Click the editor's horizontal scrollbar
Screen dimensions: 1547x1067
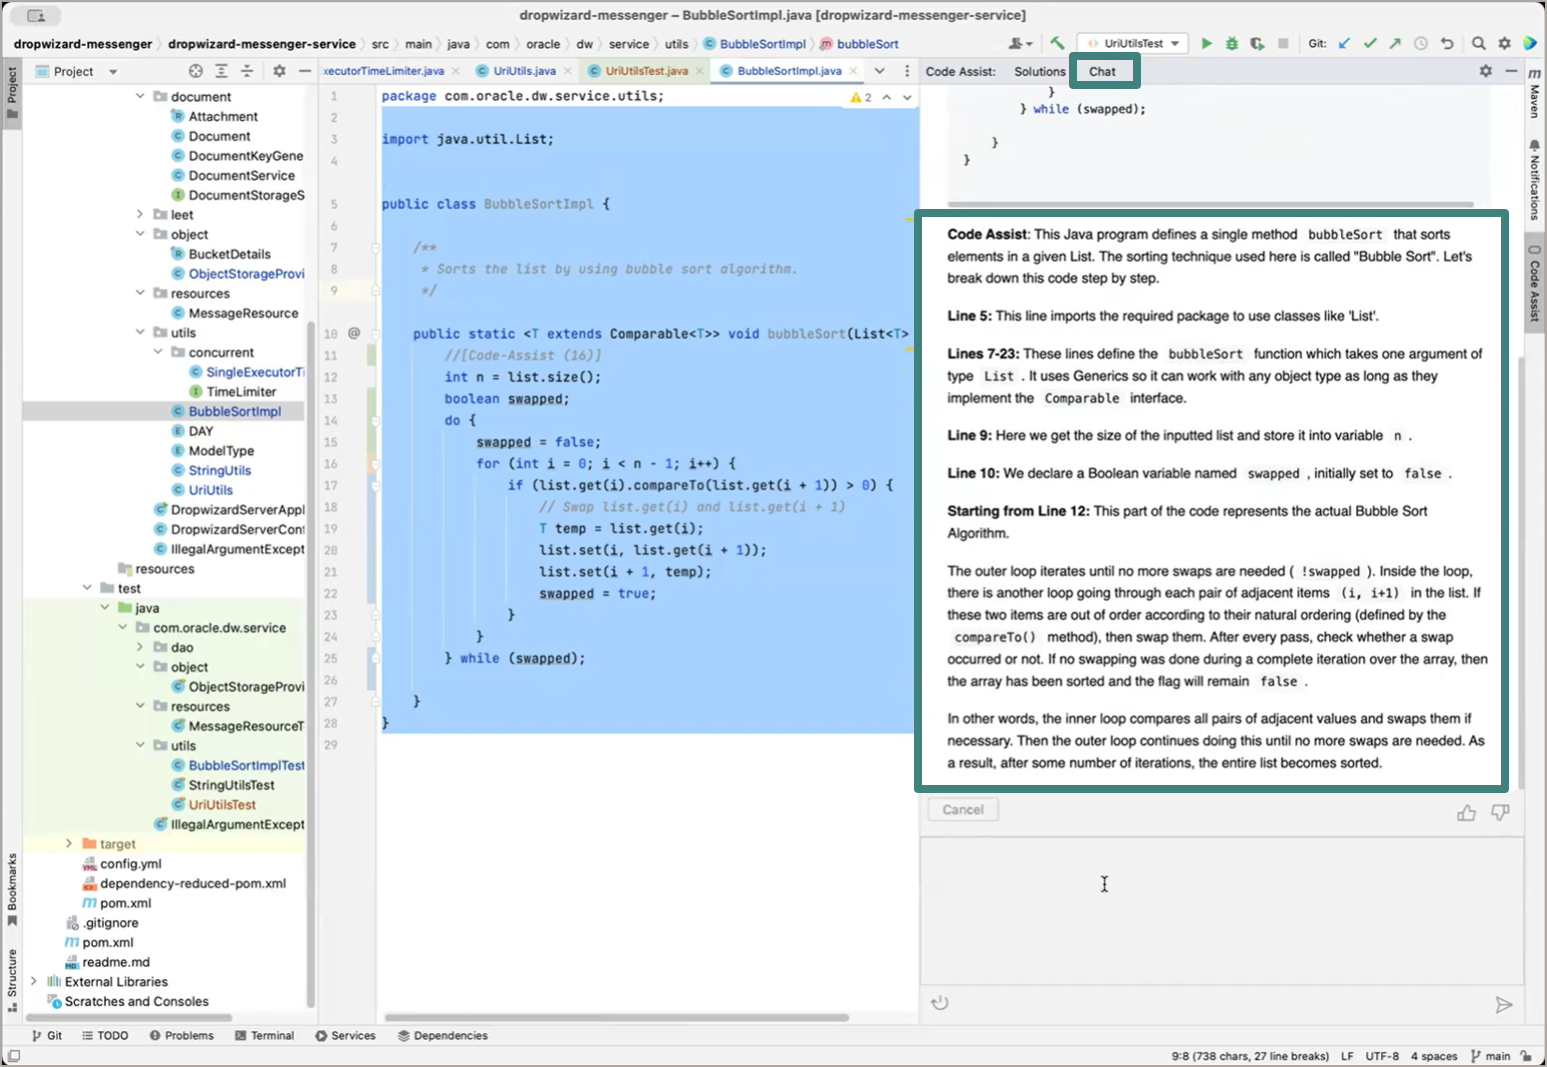click(x=615, y=1018)
